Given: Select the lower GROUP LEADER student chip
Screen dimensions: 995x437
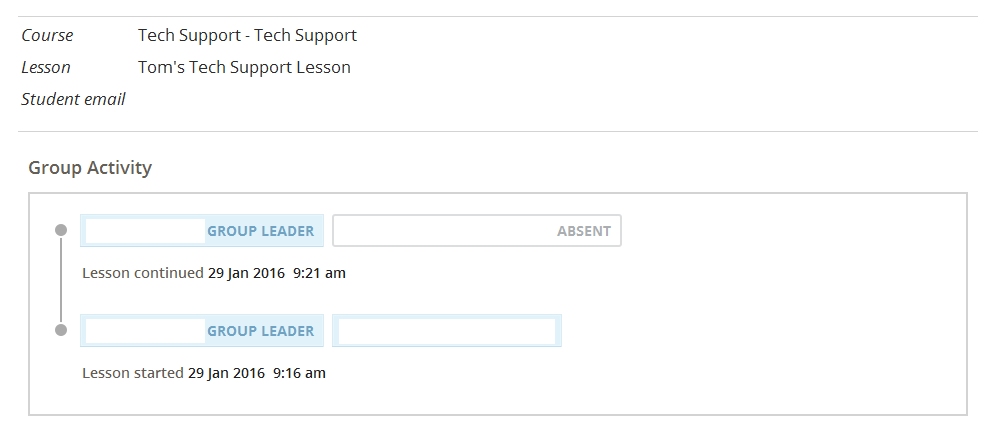Looking at the screenshot, I should pos(202,331).
